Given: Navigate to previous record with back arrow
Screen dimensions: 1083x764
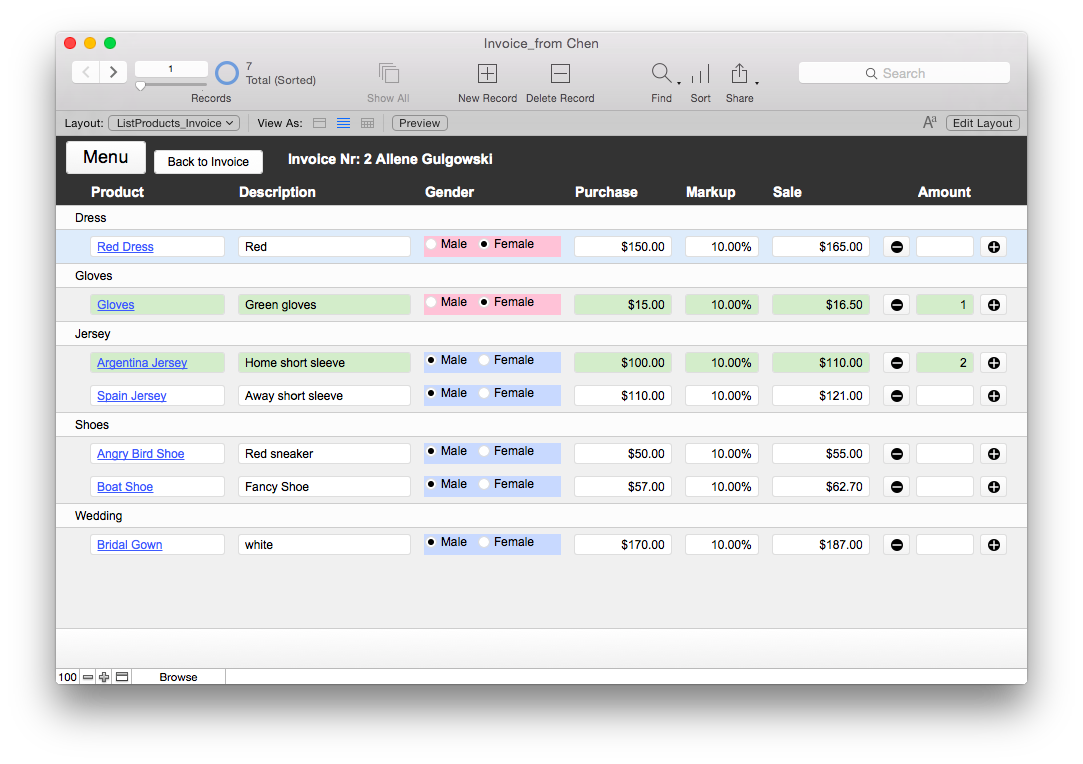Looking at the screenshot, I should 86,72.
